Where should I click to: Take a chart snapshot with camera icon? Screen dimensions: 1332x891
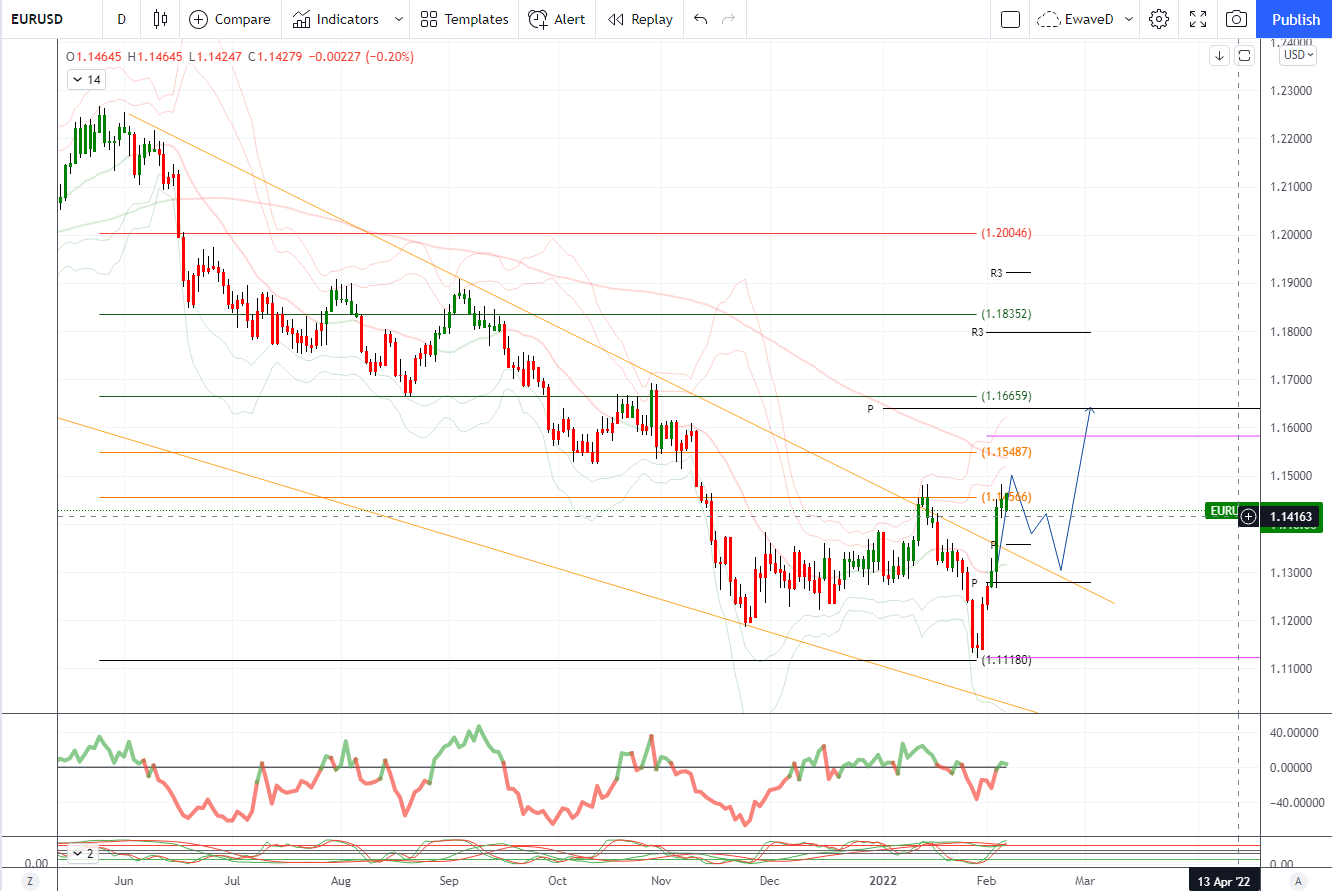click(x=1237, y=19)
